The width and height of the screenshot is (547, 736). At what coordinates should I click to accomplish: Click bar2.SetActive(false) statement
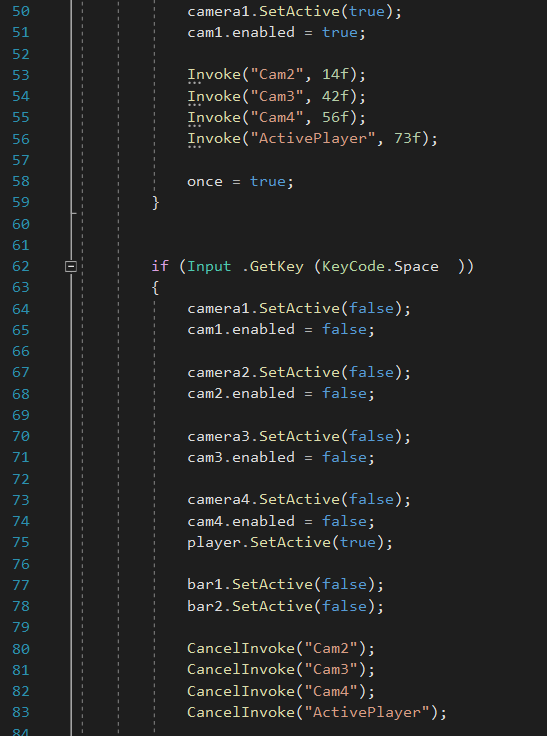pyautogui.click(x=285, y=606)
